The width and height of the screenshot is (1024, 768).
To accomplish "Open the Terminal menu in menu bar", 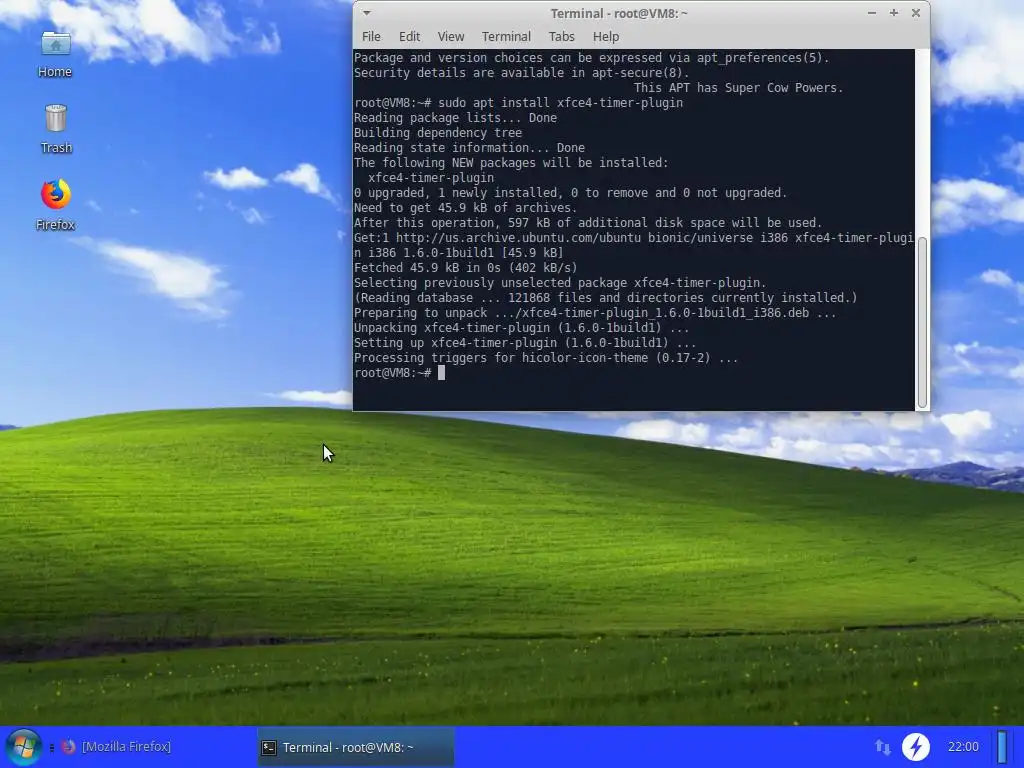I will point(506,37).
